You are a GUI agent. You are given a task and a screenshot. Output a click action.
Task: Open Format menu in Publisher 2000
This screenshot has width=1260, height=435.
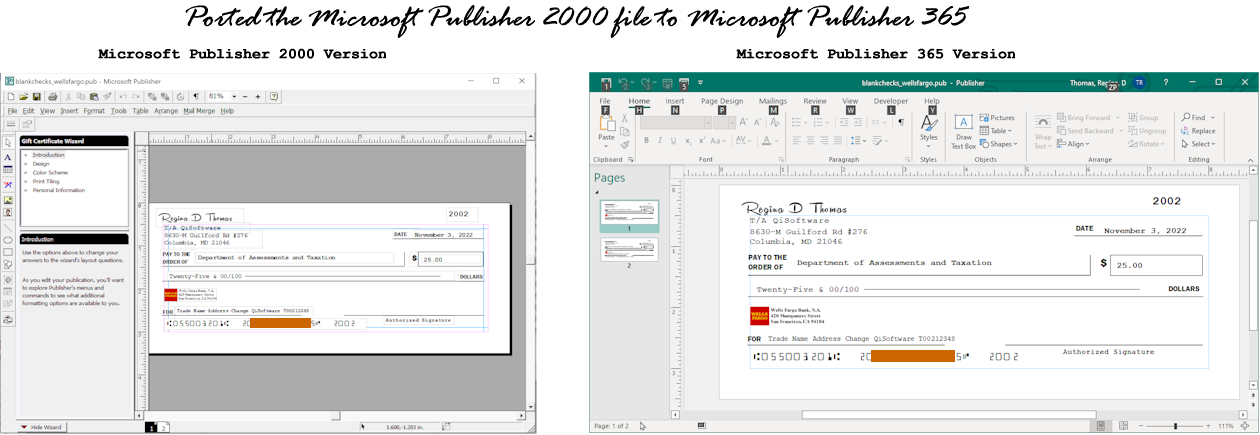94,111
